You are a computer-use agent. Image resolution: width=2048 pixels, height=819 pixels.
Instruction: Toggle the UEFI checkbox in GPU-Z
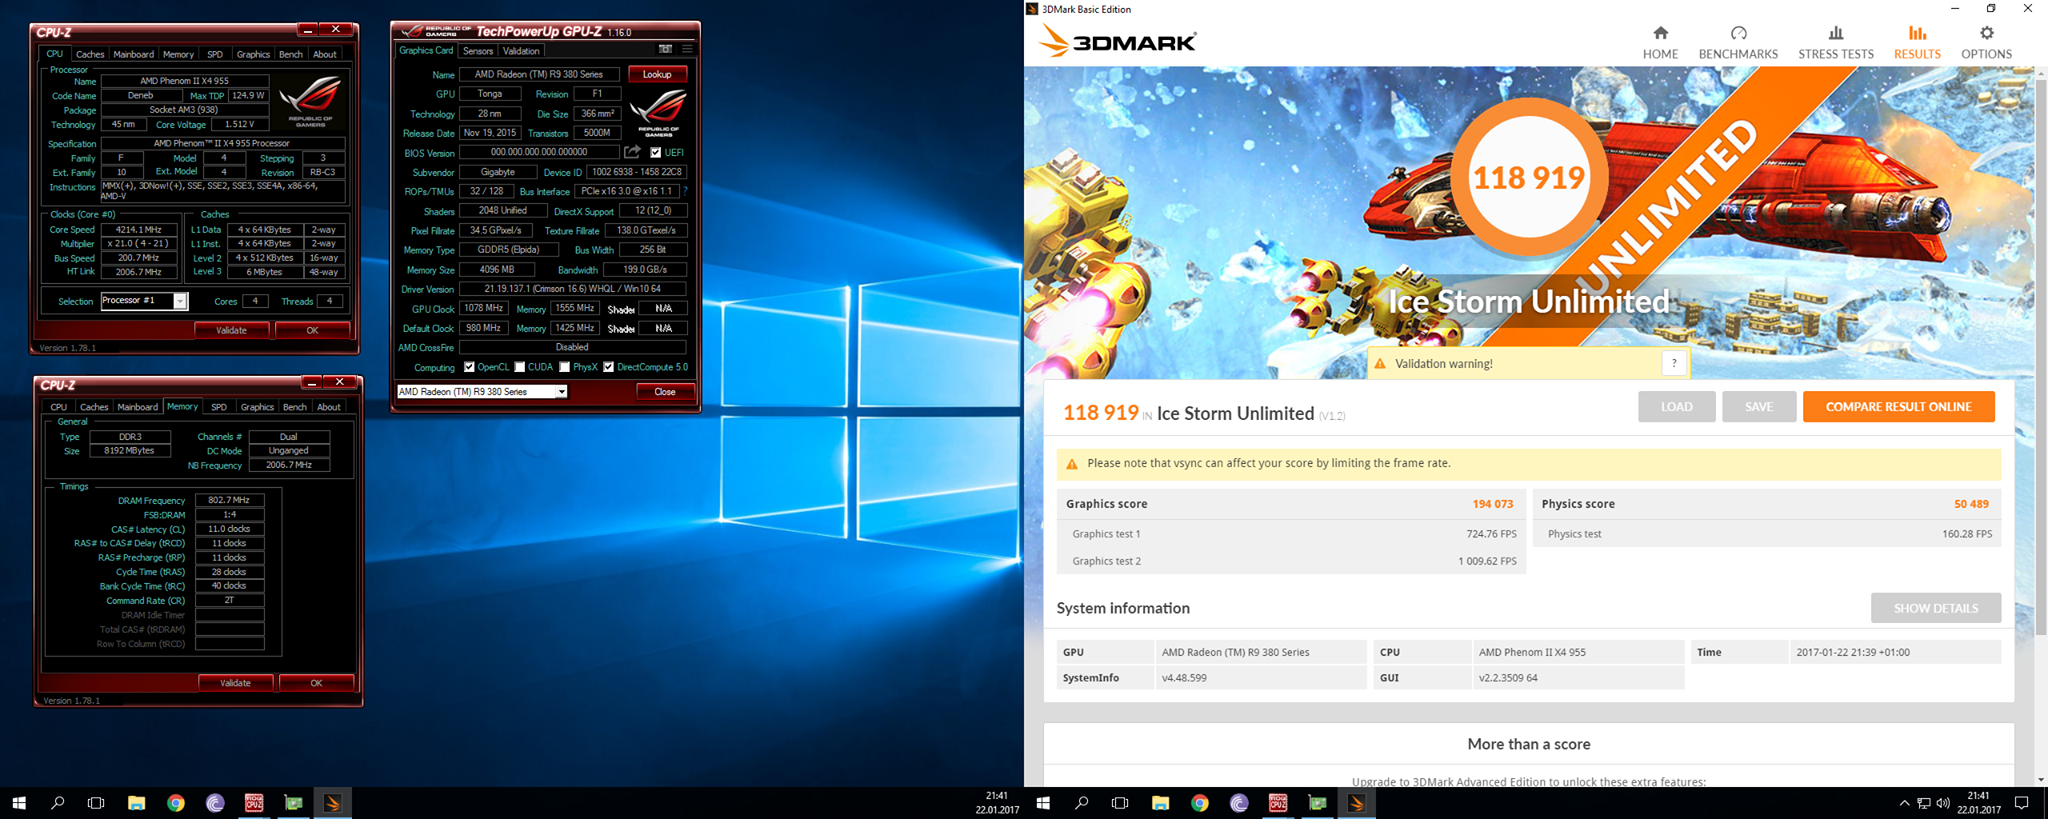tap(656, 153)
